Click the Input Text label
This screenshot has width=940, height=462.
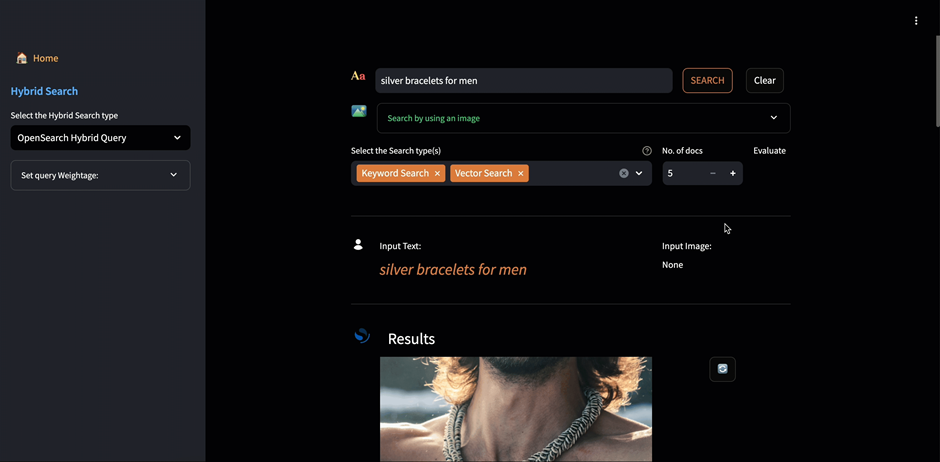pos(400,246)
